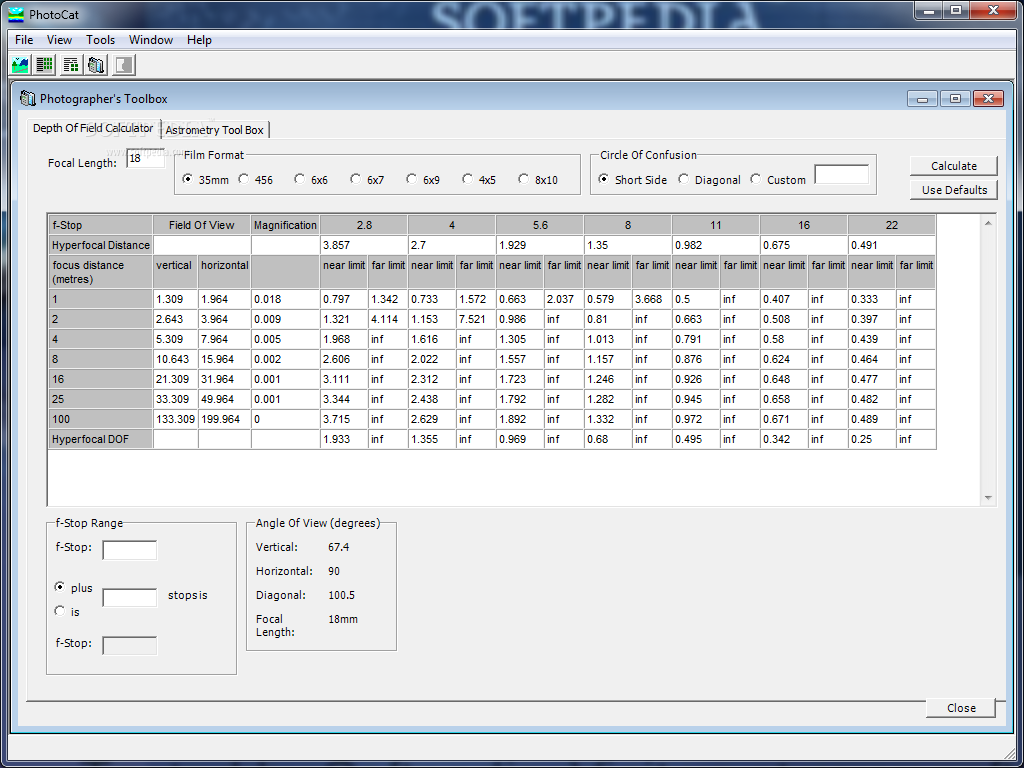Screen dimensions: 1024x768
Task: Click the landscape picture toolbar icon
Action: coord(20,65)
